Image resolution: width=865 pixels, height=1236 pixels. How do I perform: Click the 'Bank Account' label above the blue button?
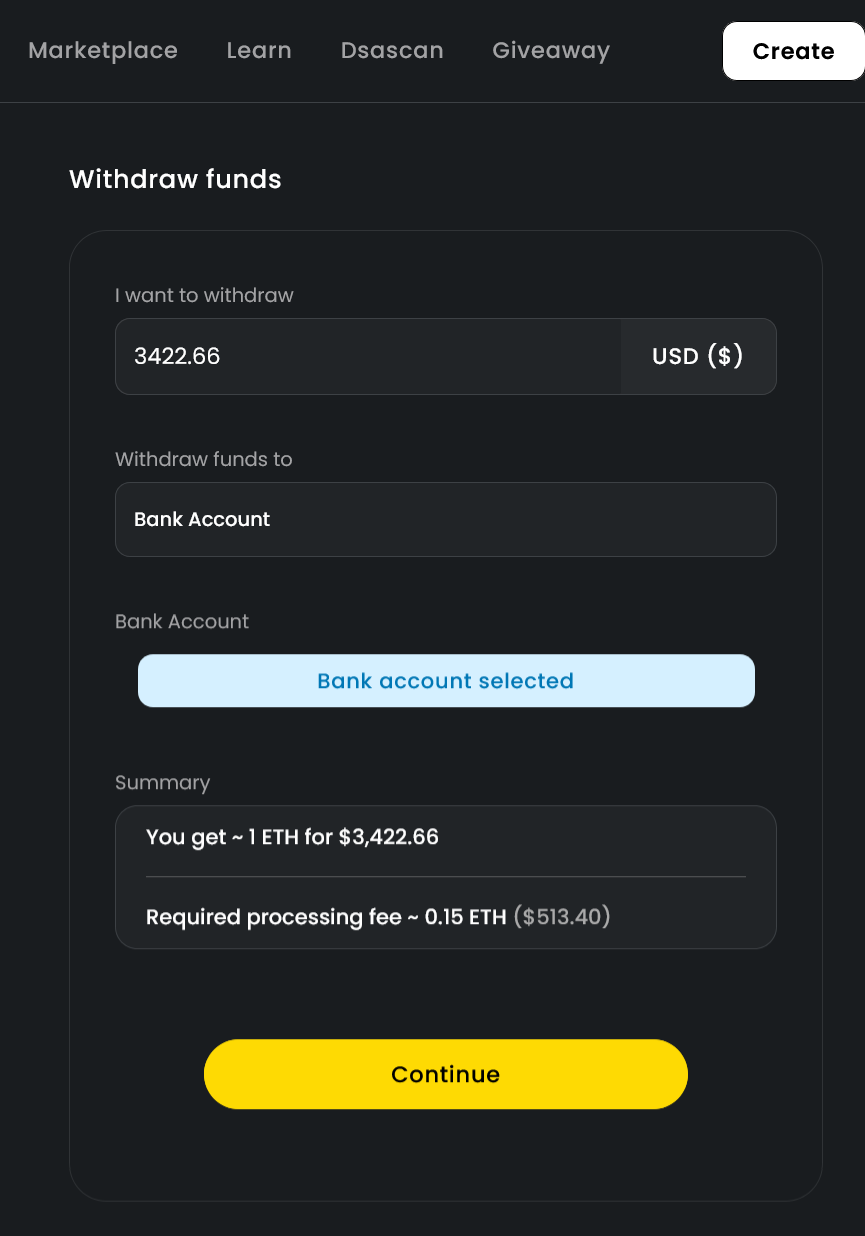(182, 621)
